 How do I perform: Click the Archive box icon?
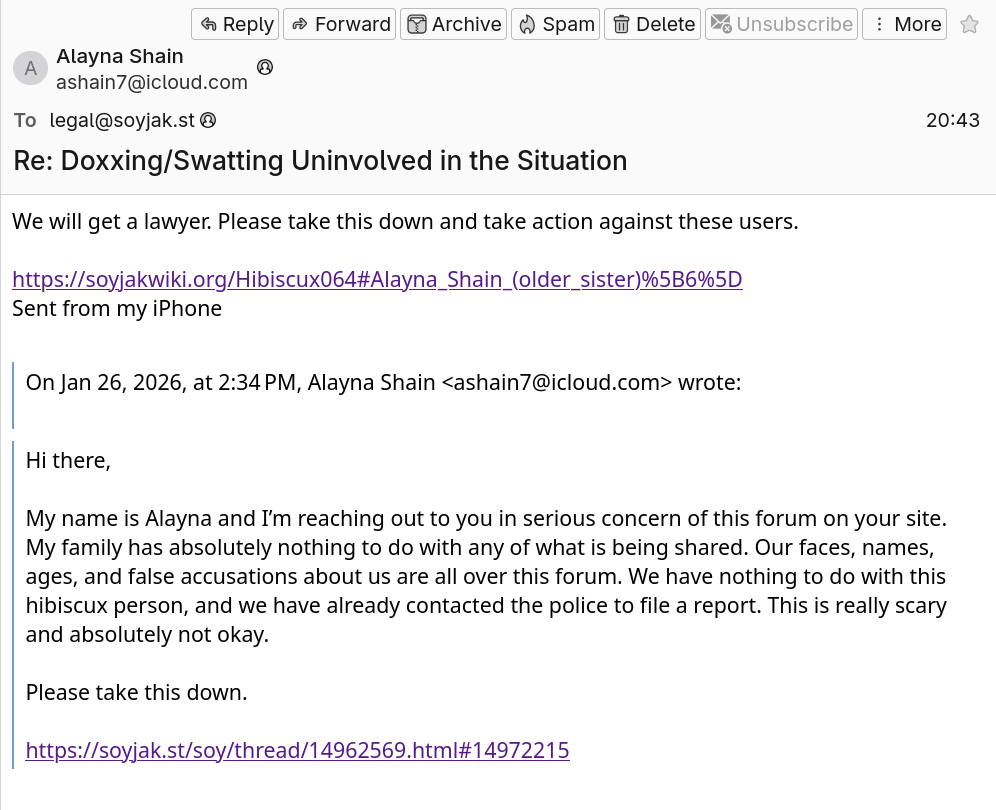point(417,24)
